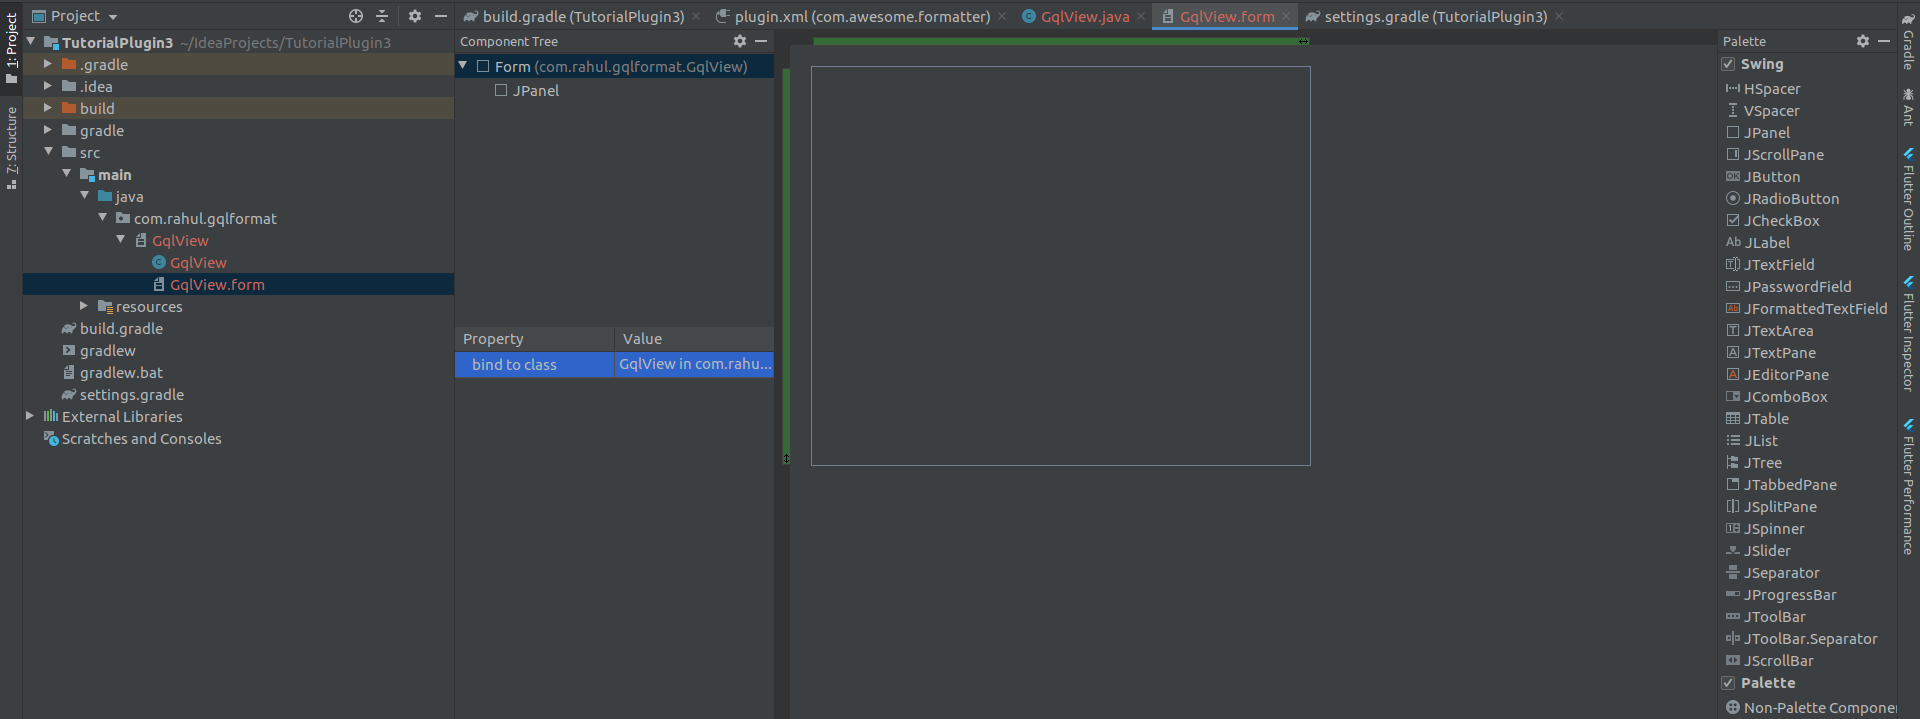The height and width of the screenshot is (719, 1920).
Task: Open the Project view dropdown
Action: tap(75, 16)
